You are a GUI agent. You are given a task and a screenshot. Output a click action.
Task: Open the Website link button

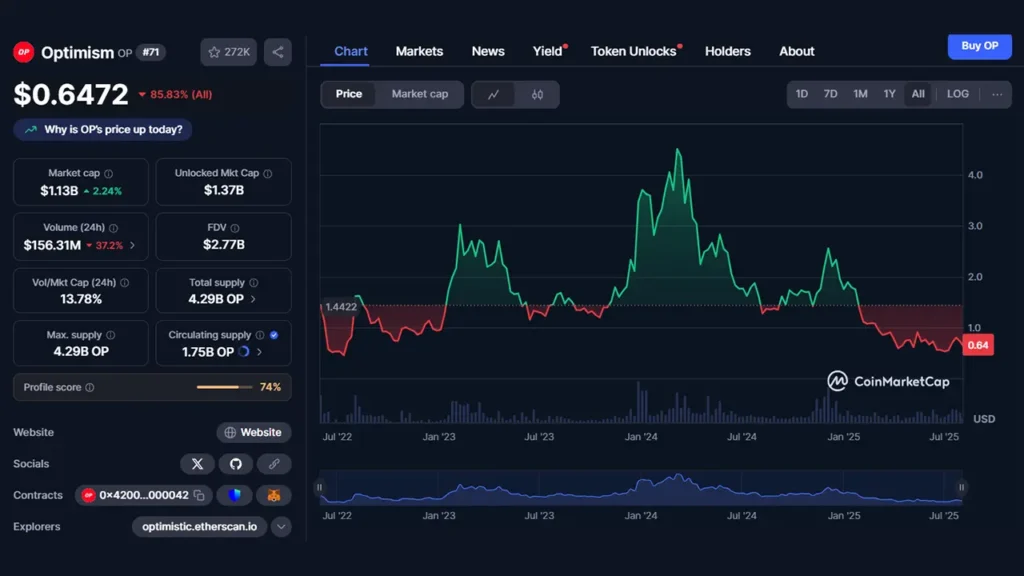point(253,432)
